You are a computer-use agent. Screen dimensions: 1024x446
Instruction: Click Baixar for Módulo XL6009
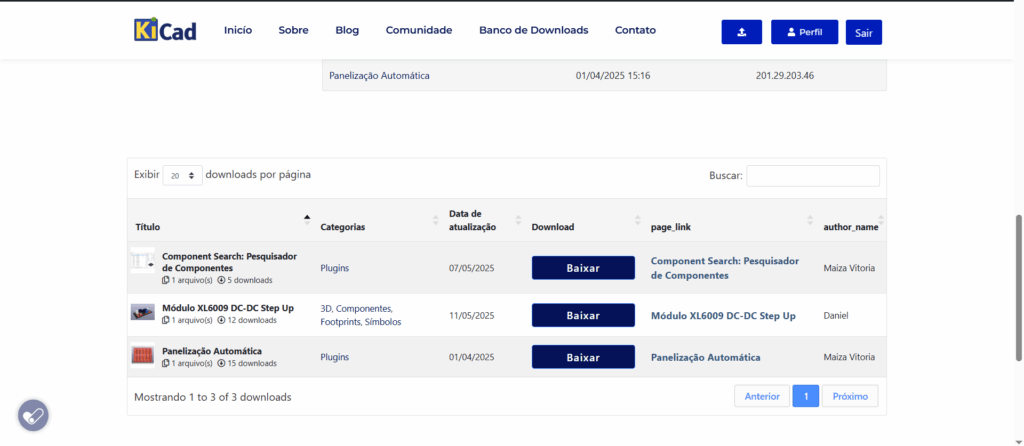[583, 315]
